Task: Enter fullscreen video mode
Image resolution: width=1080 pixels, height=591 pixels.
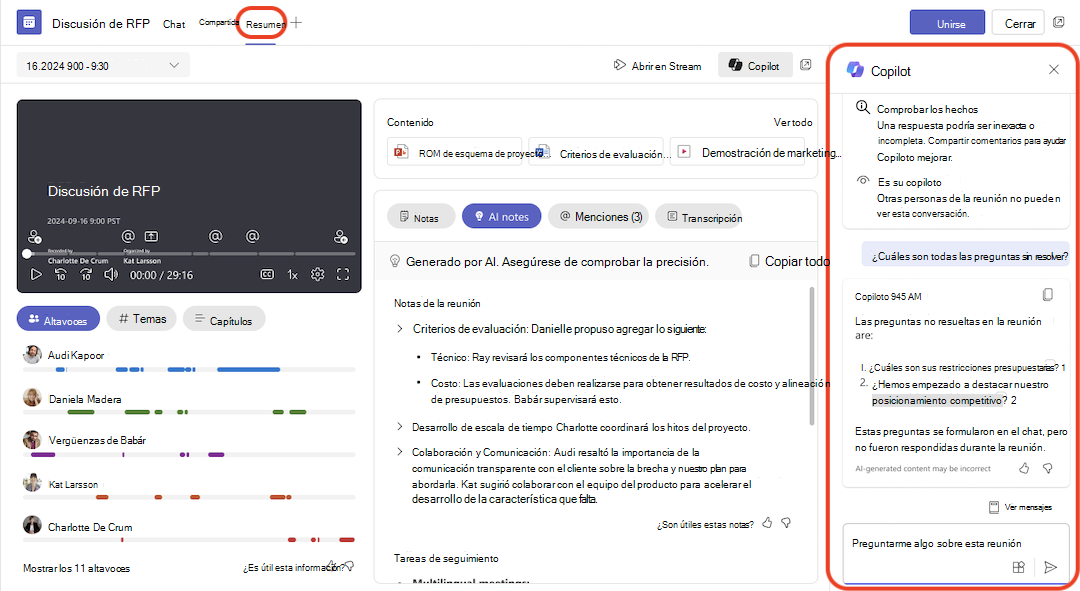Action: (x=343, y=274)
